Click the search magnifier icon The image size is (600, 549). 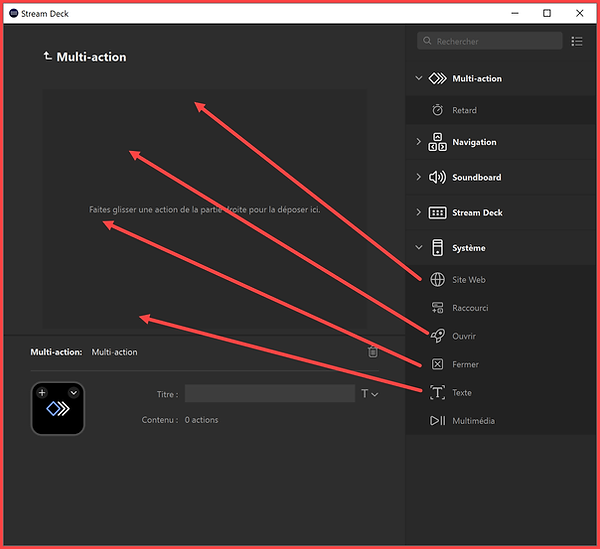427,41
